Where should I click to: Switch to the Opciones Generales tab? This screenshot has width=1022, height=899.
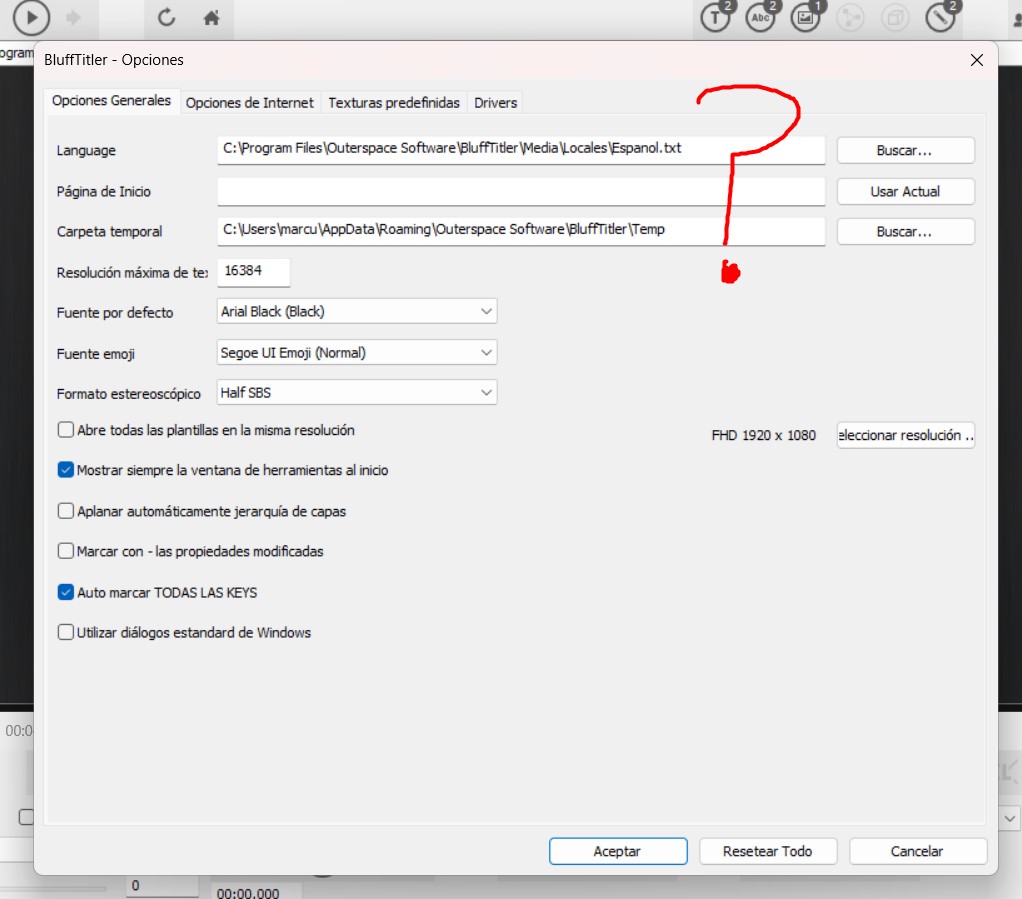click(x=111, y=100)
